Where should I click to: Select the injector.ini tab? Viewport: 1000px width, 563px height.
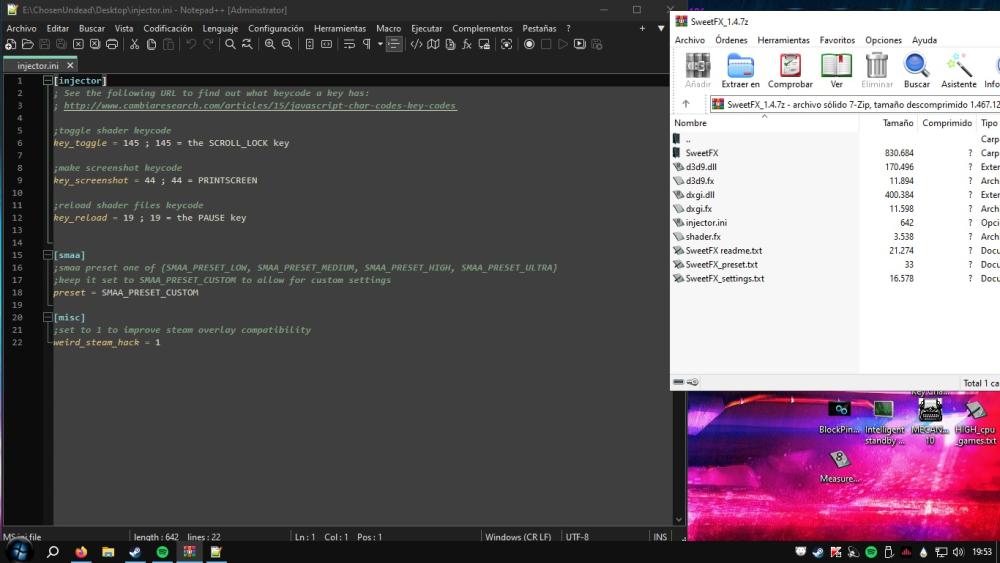[x=38, y=66]
